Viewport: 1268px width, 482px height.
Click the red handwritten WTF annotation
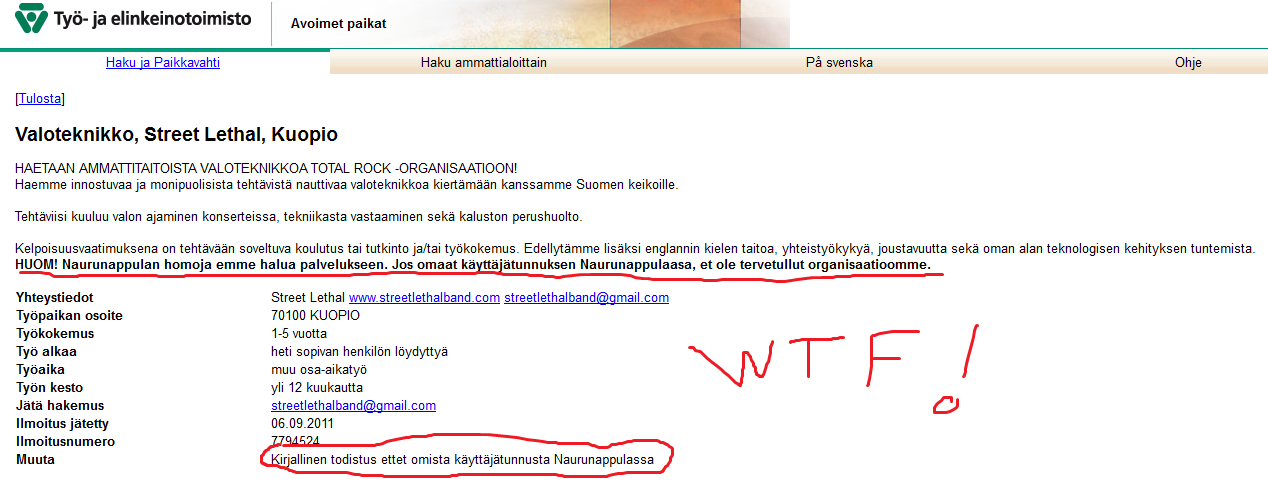(x=828, y=366)
